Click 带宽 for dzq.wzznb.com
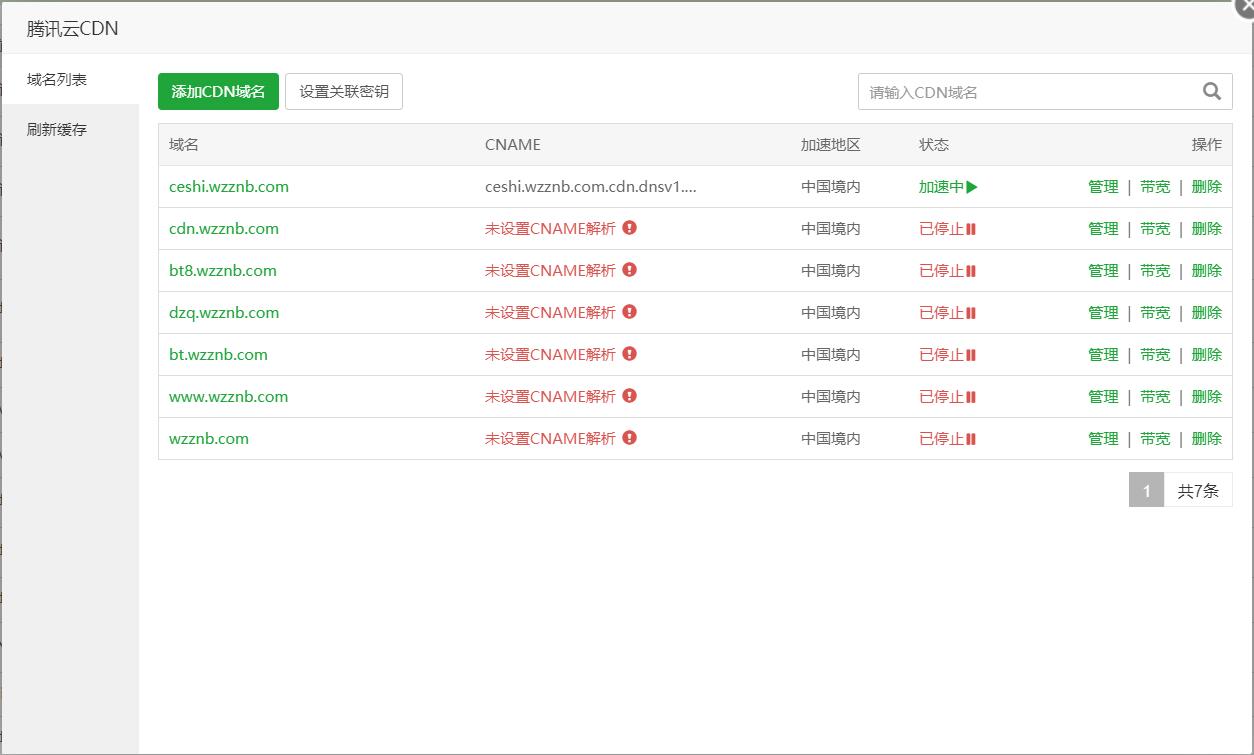1254x755 pixels. tap(1155, 313)
